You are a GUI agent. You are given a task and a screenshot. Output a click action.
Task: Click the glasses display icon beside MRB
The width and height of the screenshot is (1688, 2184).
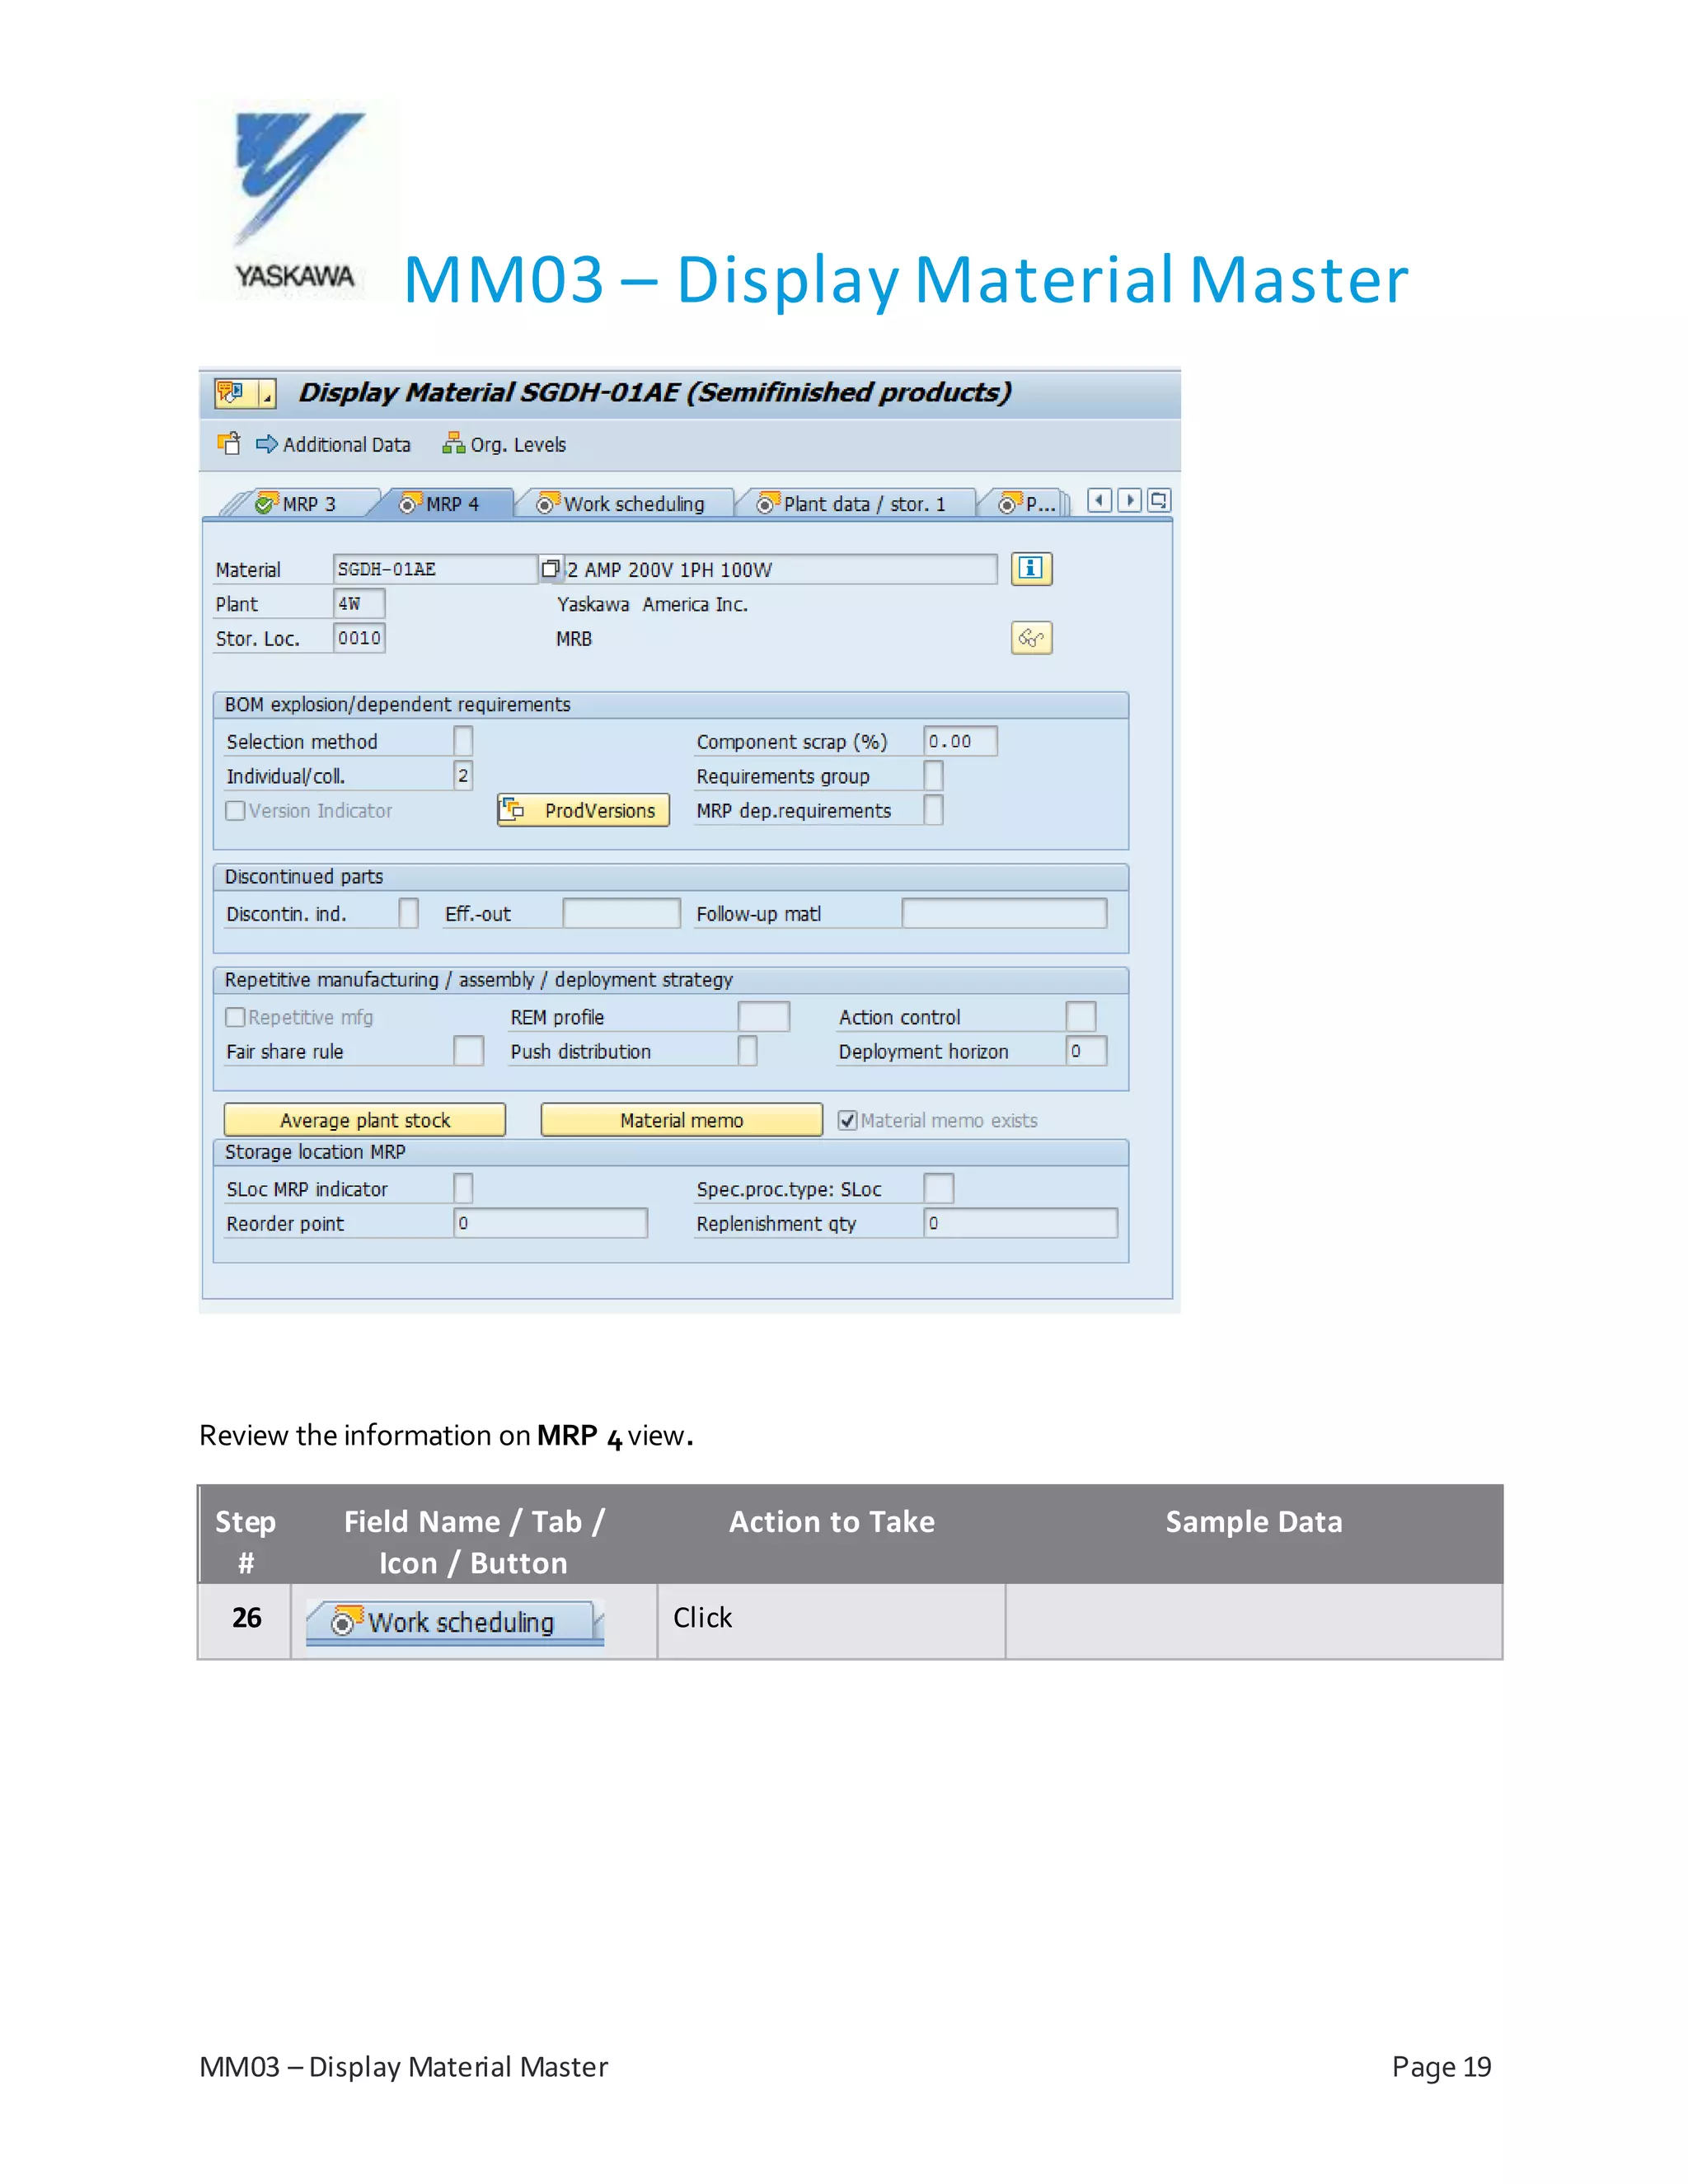tap(1031, 638)
